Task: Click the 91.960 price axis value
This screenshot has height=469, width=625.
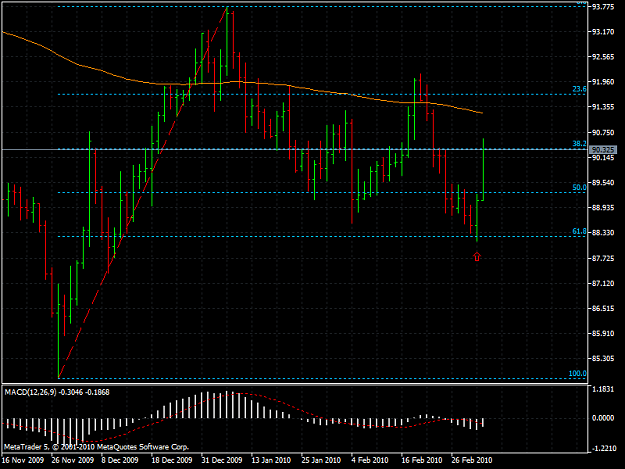Action: (x=603, y=82)
